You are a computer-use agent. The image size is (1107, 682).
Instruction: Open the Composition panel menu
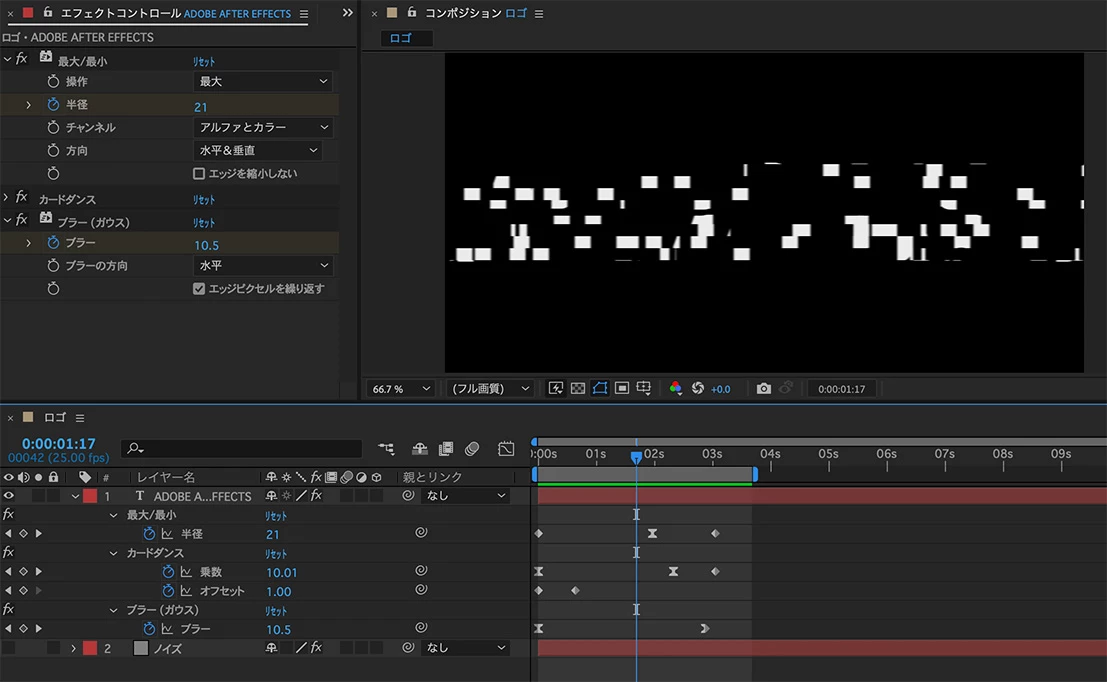coord(539,13)
